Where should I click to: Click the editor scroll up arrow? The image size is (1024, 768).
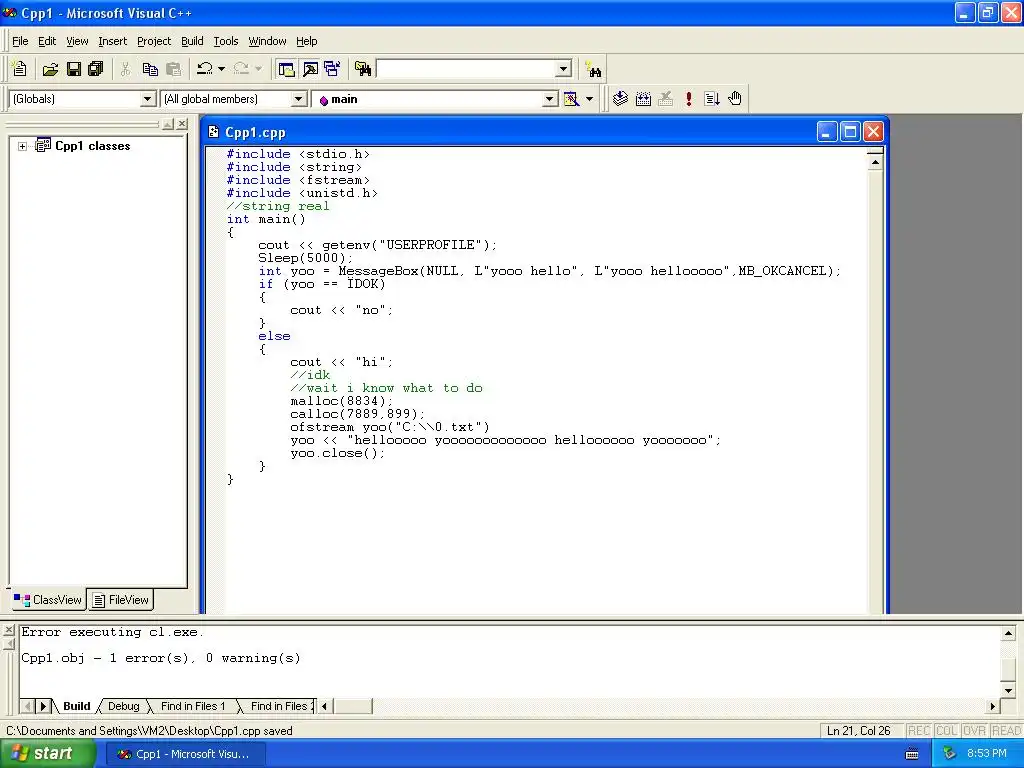[x=875, y=161]
